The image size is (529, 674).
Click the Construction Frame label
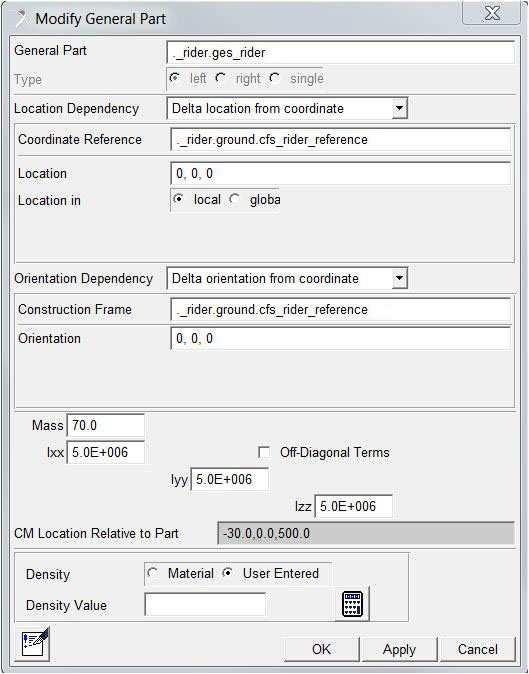coord(75,309)
